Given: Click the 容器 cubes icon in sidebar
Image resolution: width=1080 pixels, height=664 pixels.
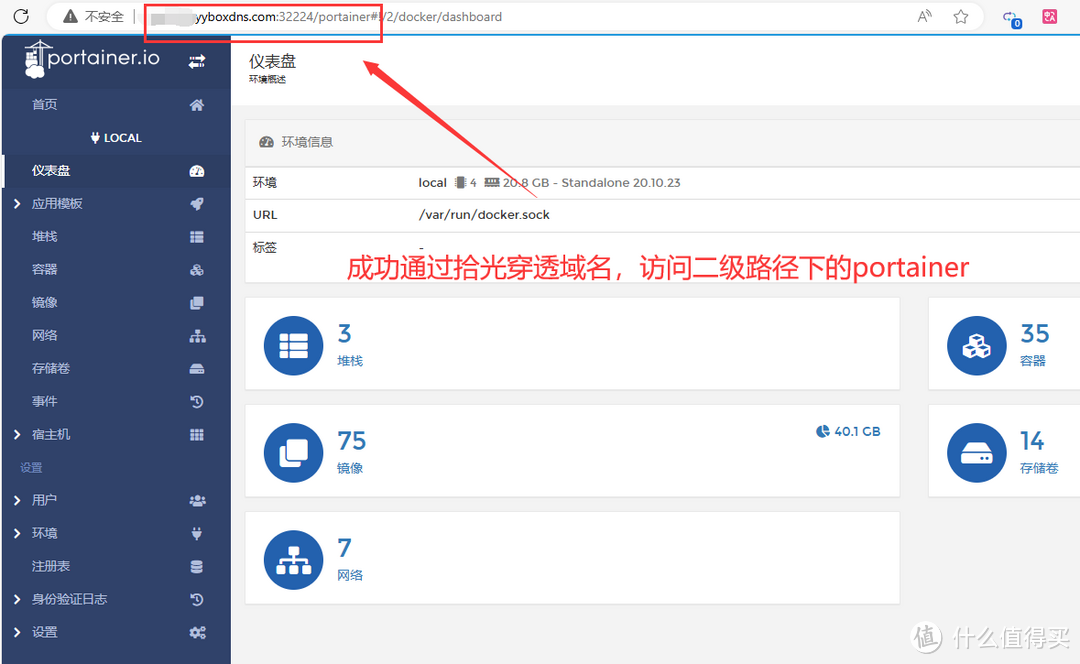Looking at the screenshot, I should pyautogui.click(x=197, y=270).
